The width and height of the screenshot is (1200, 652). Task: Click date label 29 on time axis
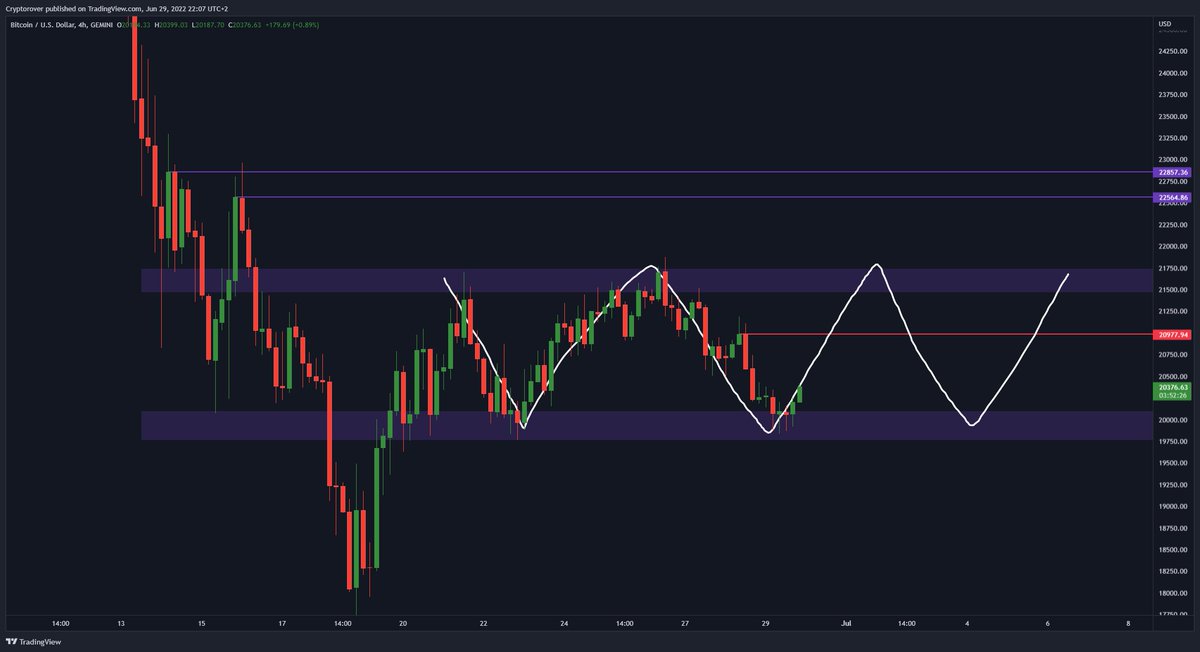[765, 623]
